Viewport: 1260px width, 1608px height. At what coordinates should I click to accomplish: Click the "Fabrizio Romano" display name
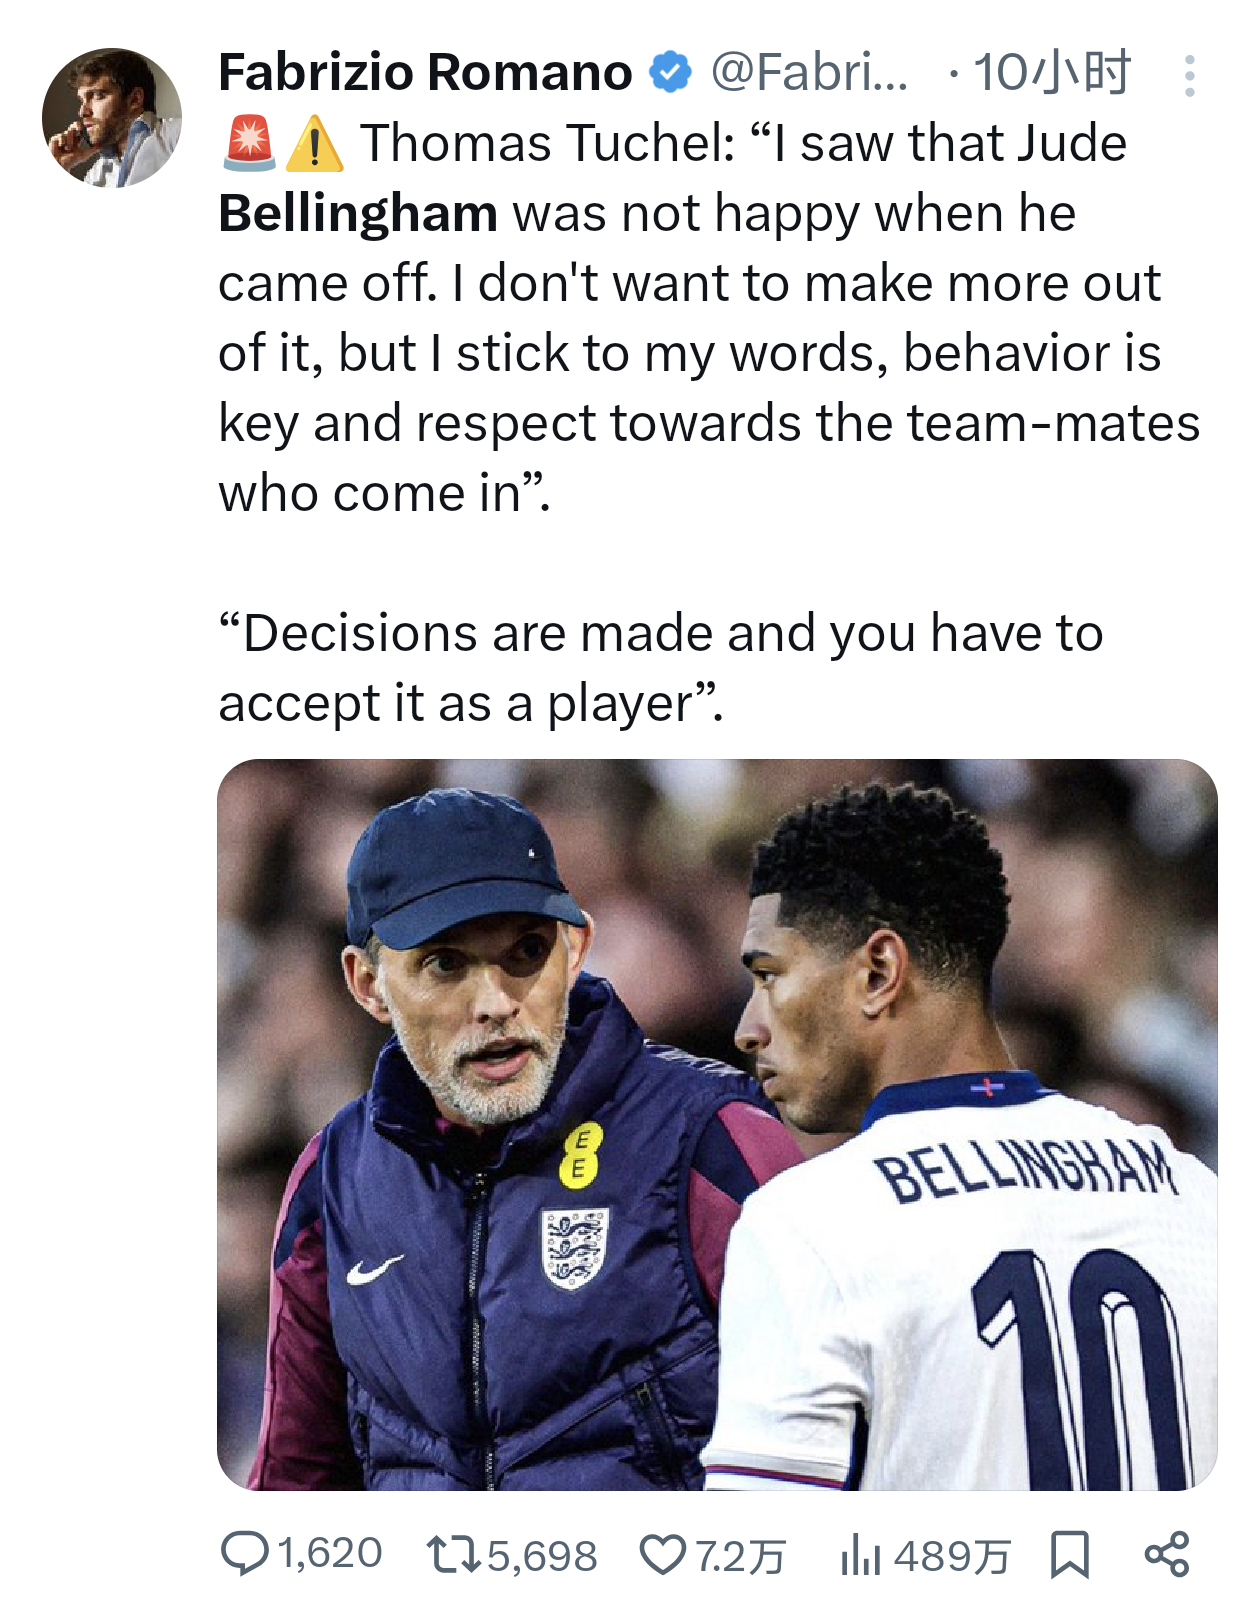tap(425, 73)
